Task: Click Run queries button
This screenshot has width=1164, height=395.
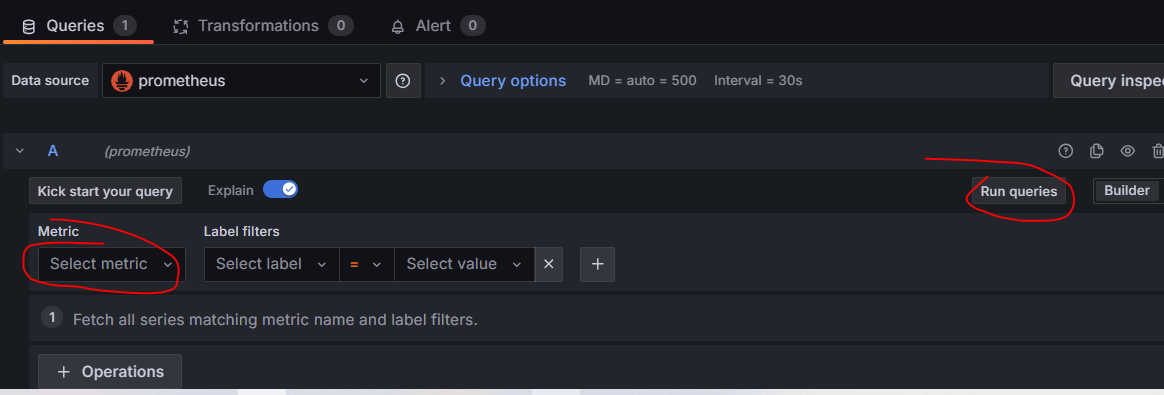Action: (1018, 192)
